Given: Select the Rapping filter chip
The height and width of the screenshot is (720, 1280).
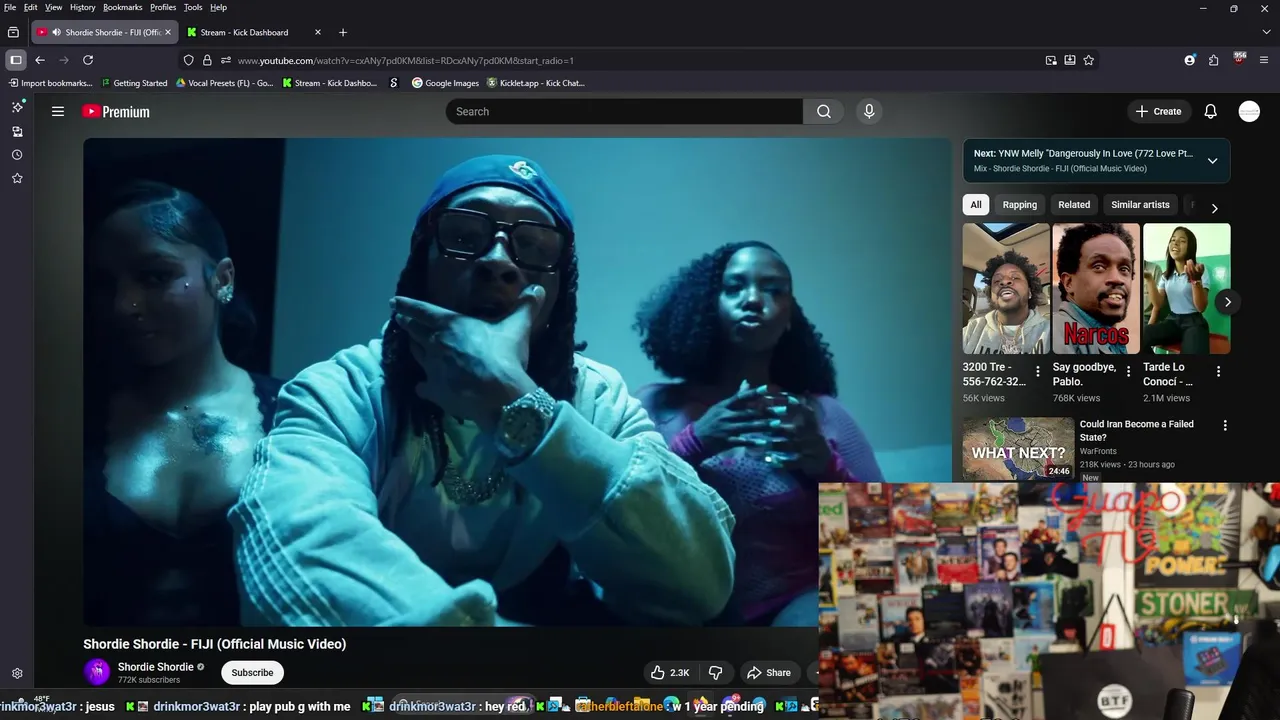Looking at the screenshot, I should (1020, 204).
